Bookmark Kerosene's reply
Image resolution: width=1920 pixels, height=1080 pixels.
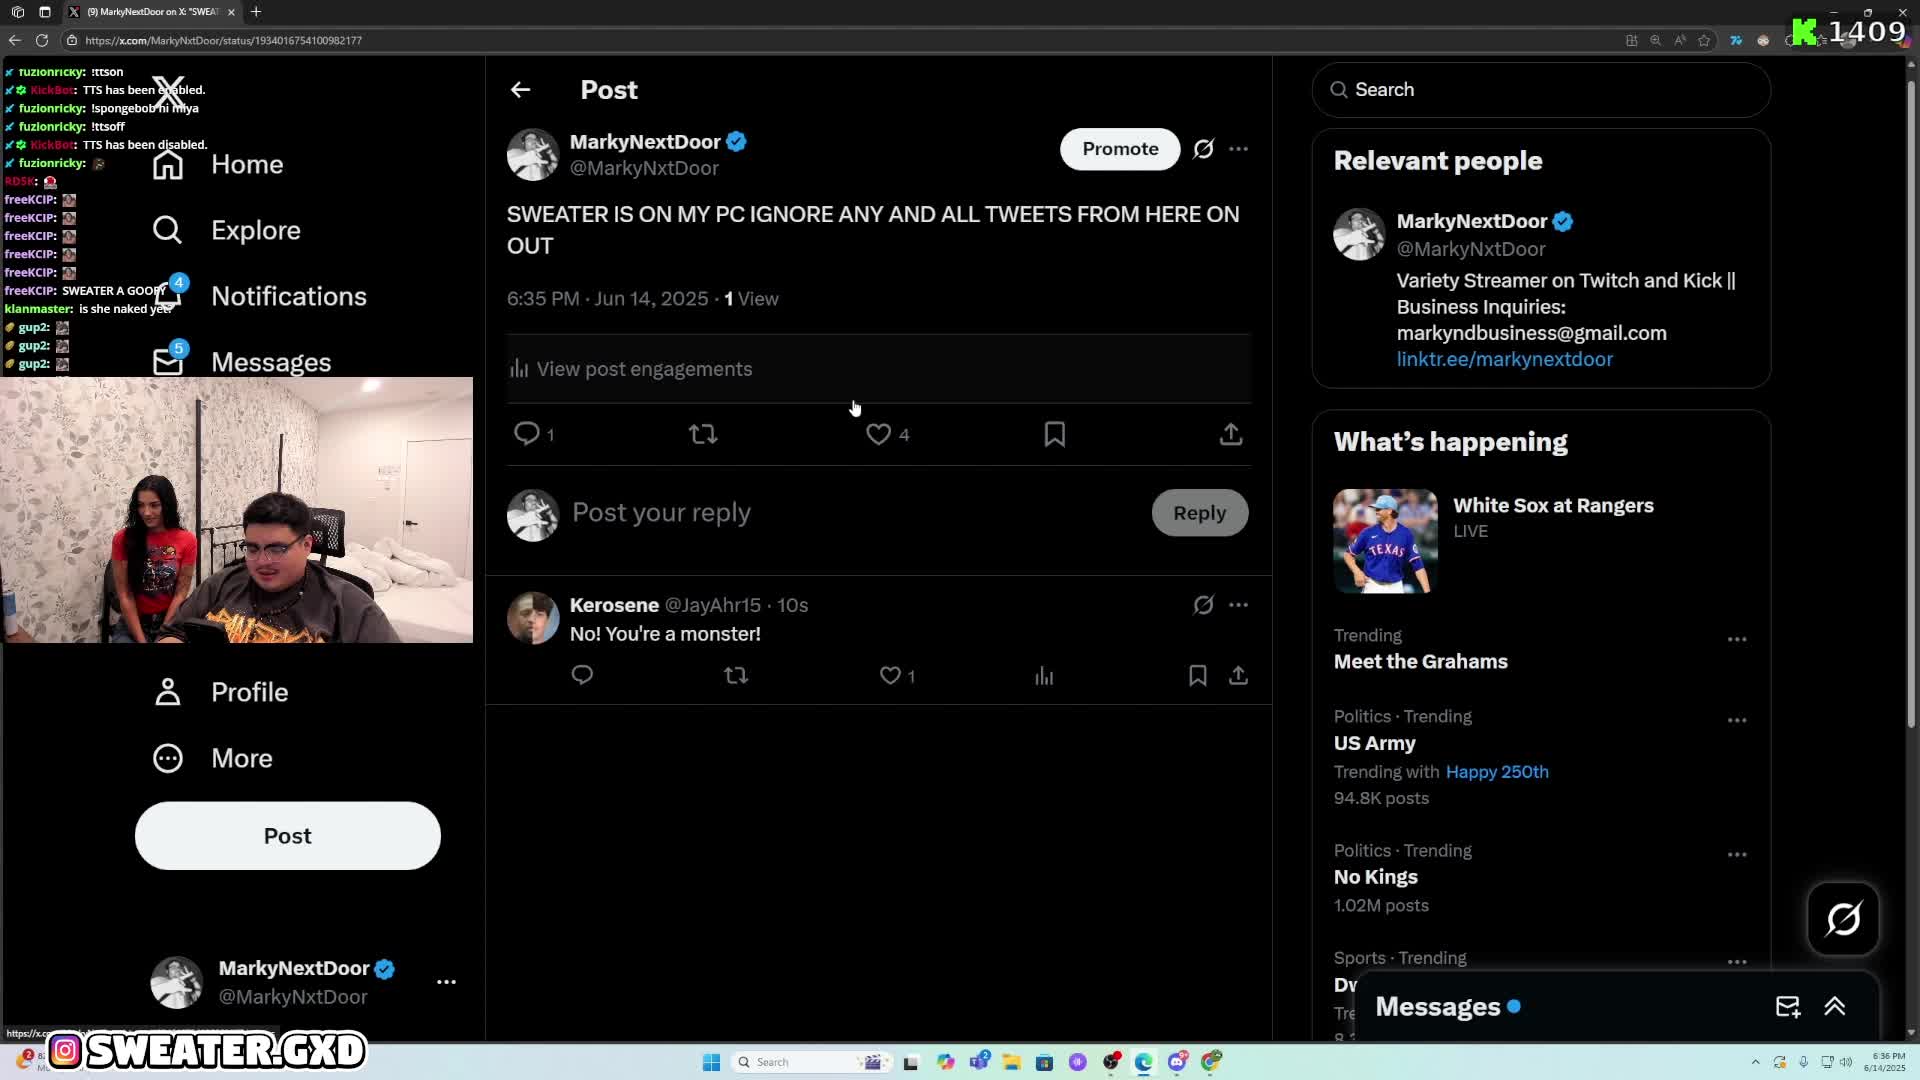1197,676
